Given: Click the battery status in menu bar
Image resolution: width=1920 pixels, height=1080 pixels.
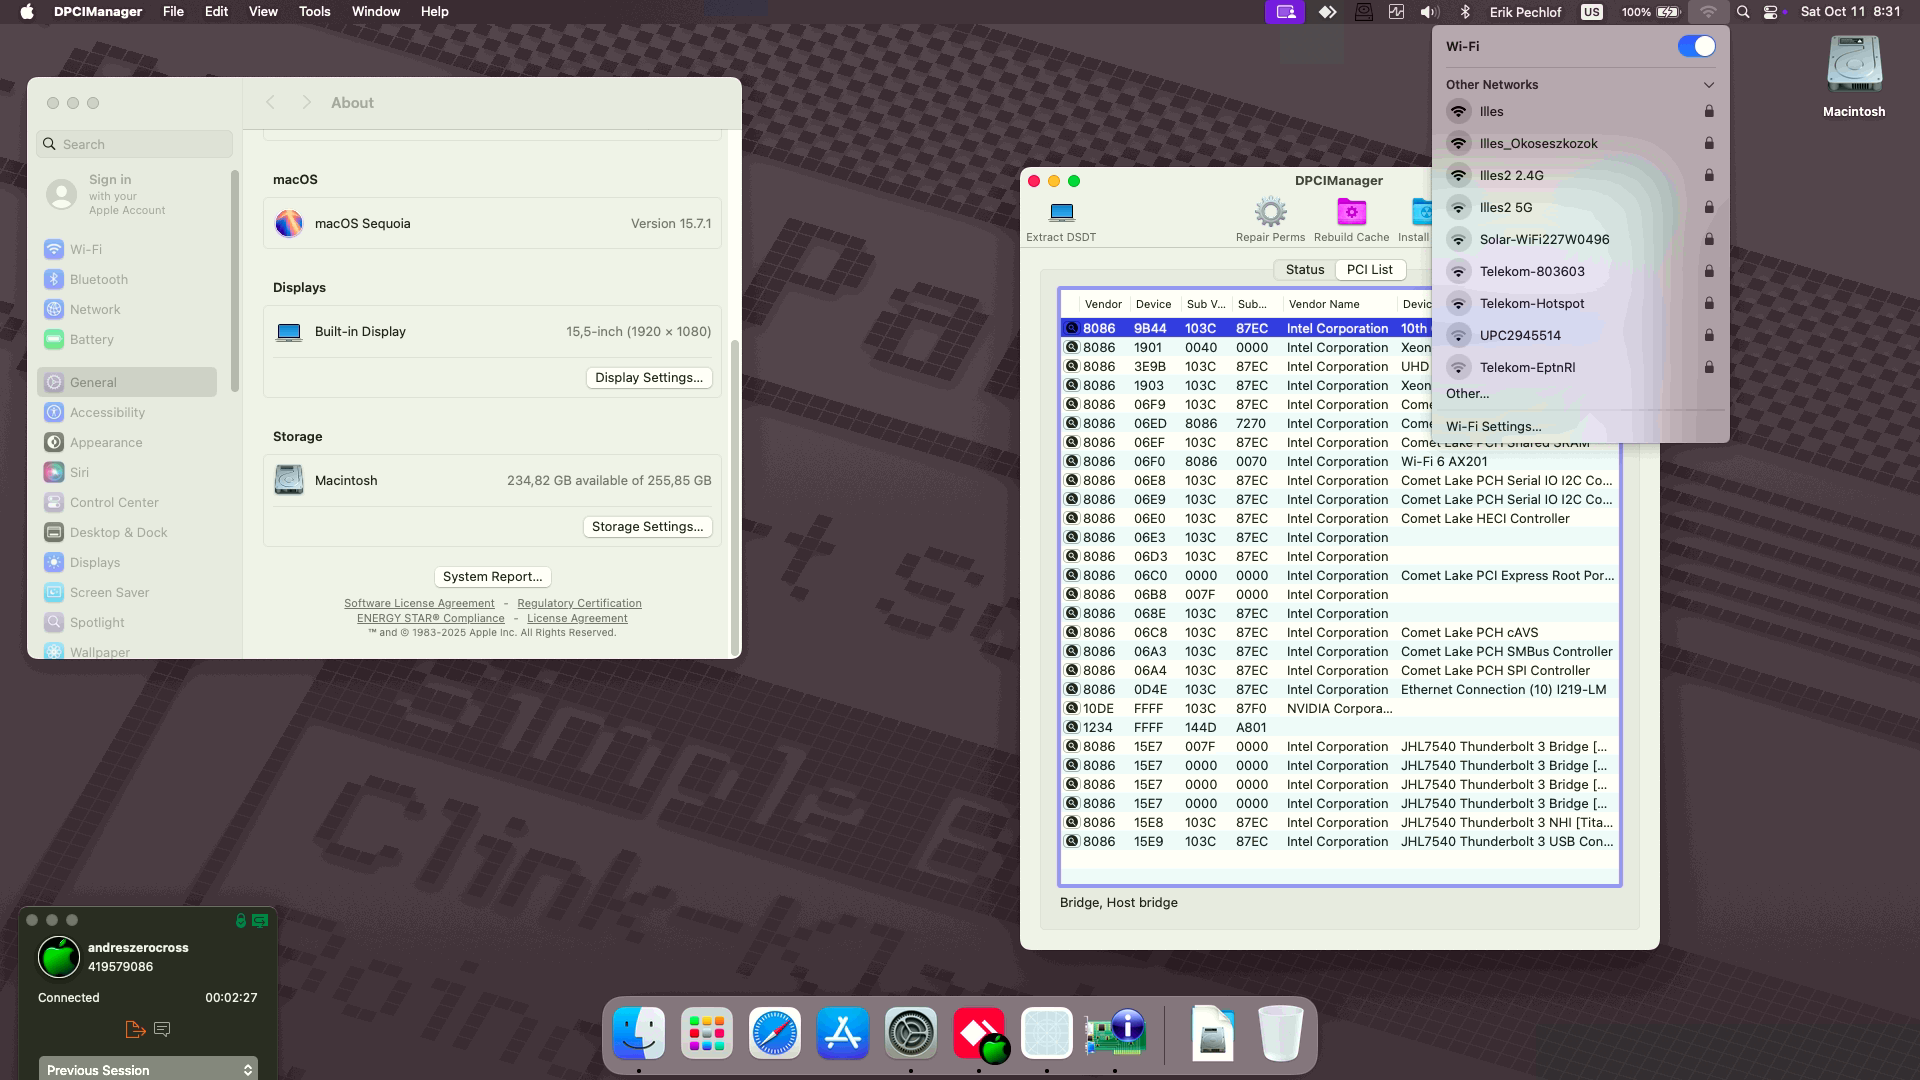Looking at the screenshot, I should tap(1651, 12).
